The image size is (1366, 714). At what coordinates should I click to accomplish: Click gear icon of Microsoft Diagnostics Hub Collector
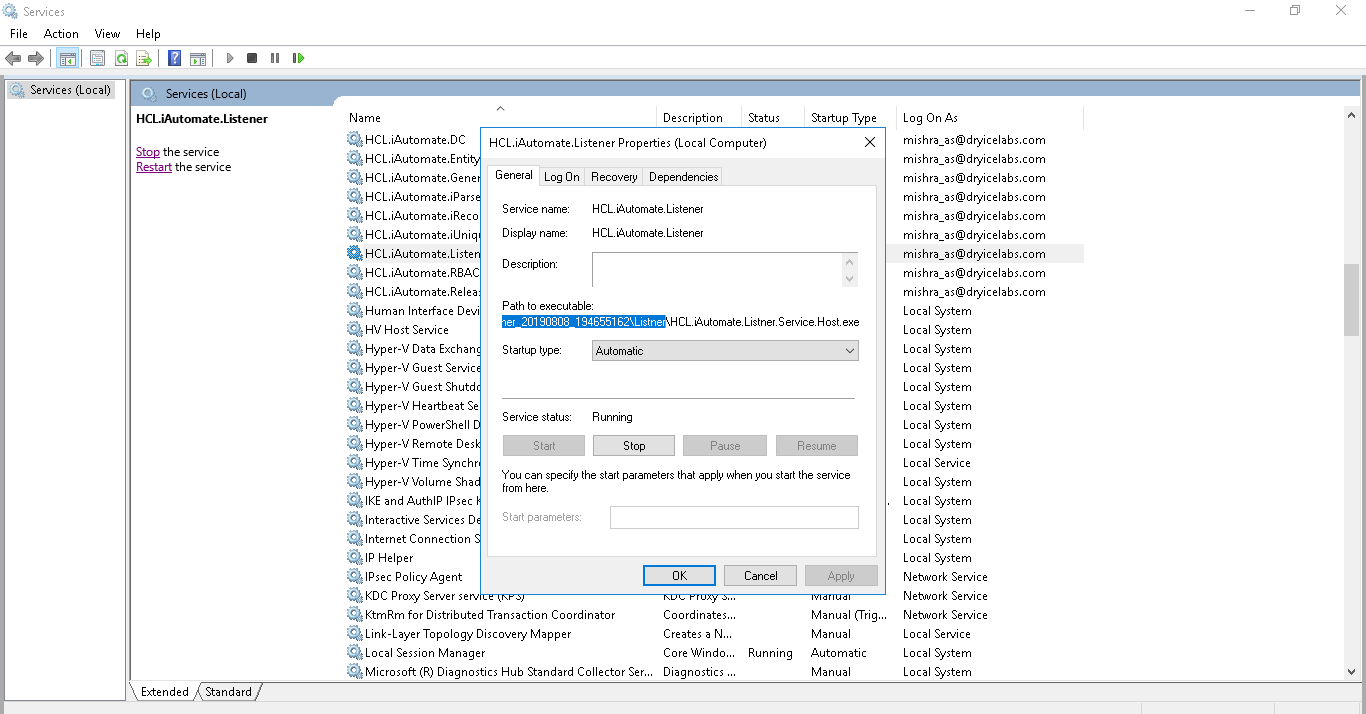tap(354, 672)
